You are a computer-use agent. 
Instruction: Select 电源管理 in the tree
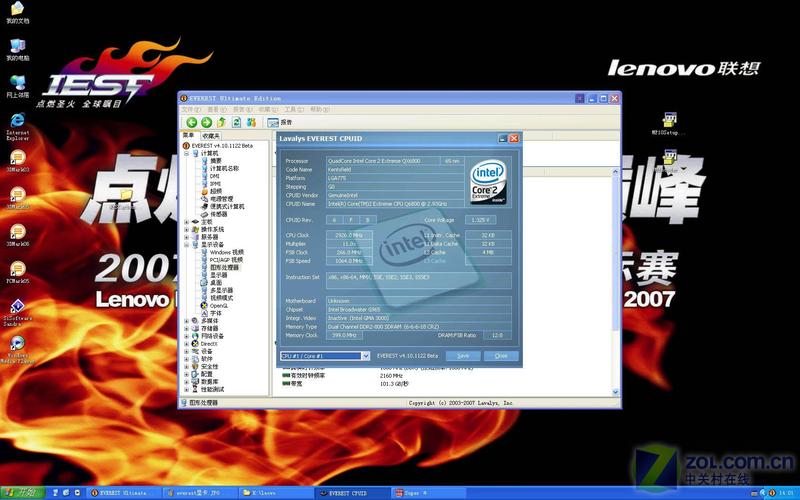click(x=221, y=199)
